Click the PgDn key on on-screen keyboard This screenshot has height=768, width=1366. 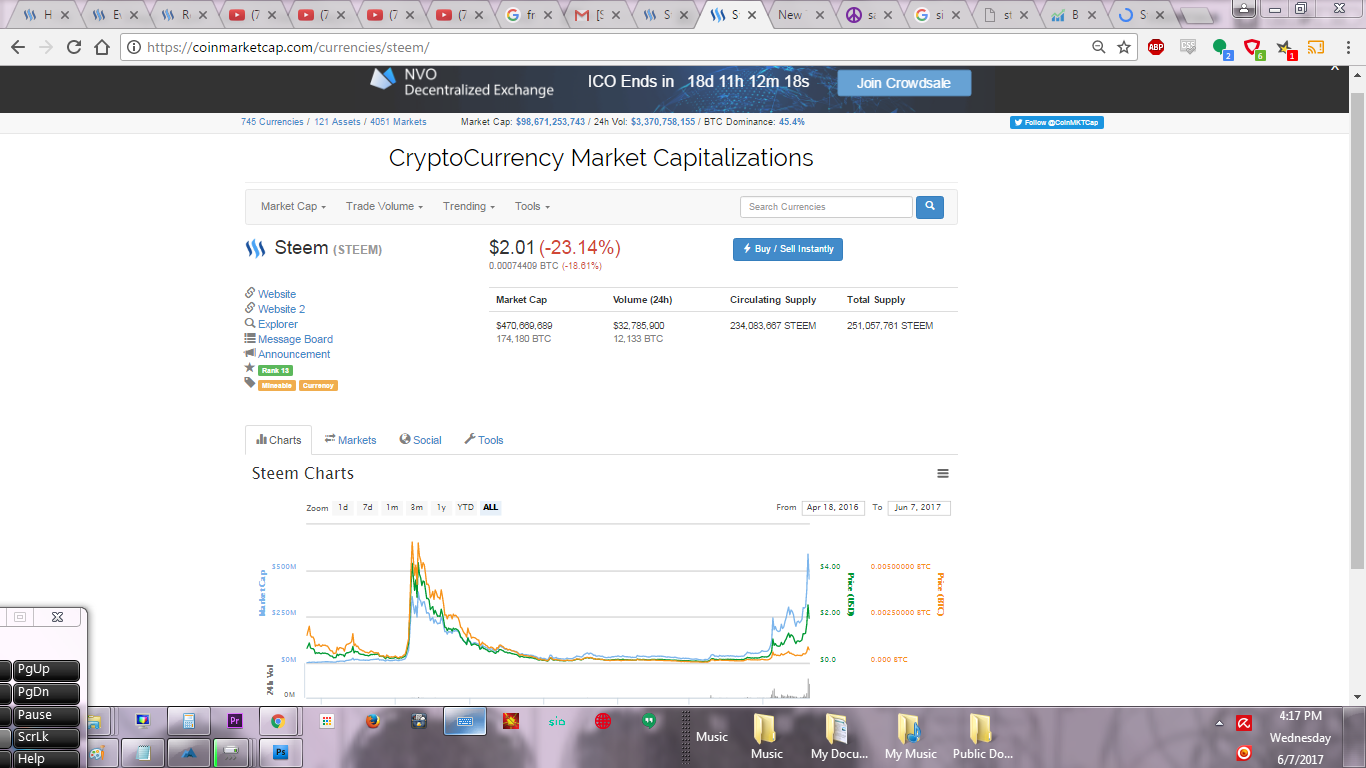point(44,692)
